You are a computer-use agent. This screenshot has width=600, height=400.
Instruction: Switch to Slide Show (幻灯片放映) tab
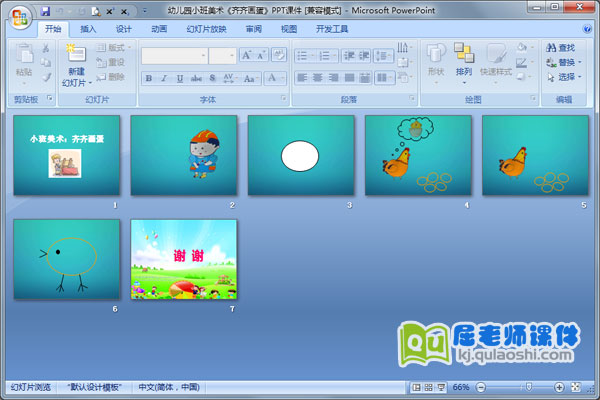click(207, 29)
